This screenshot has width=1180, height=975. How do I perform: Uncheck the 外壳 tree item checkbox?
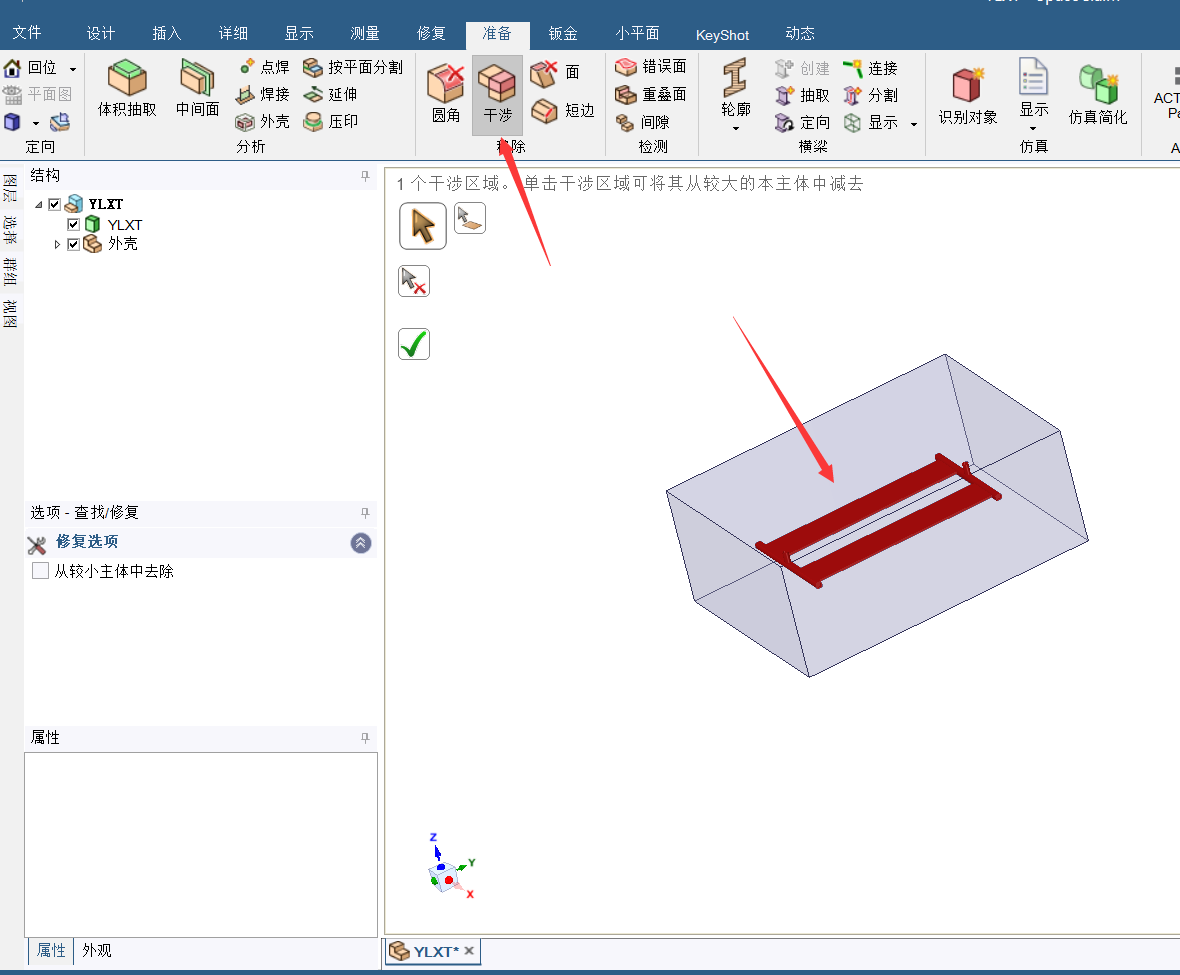pos(73,244)
